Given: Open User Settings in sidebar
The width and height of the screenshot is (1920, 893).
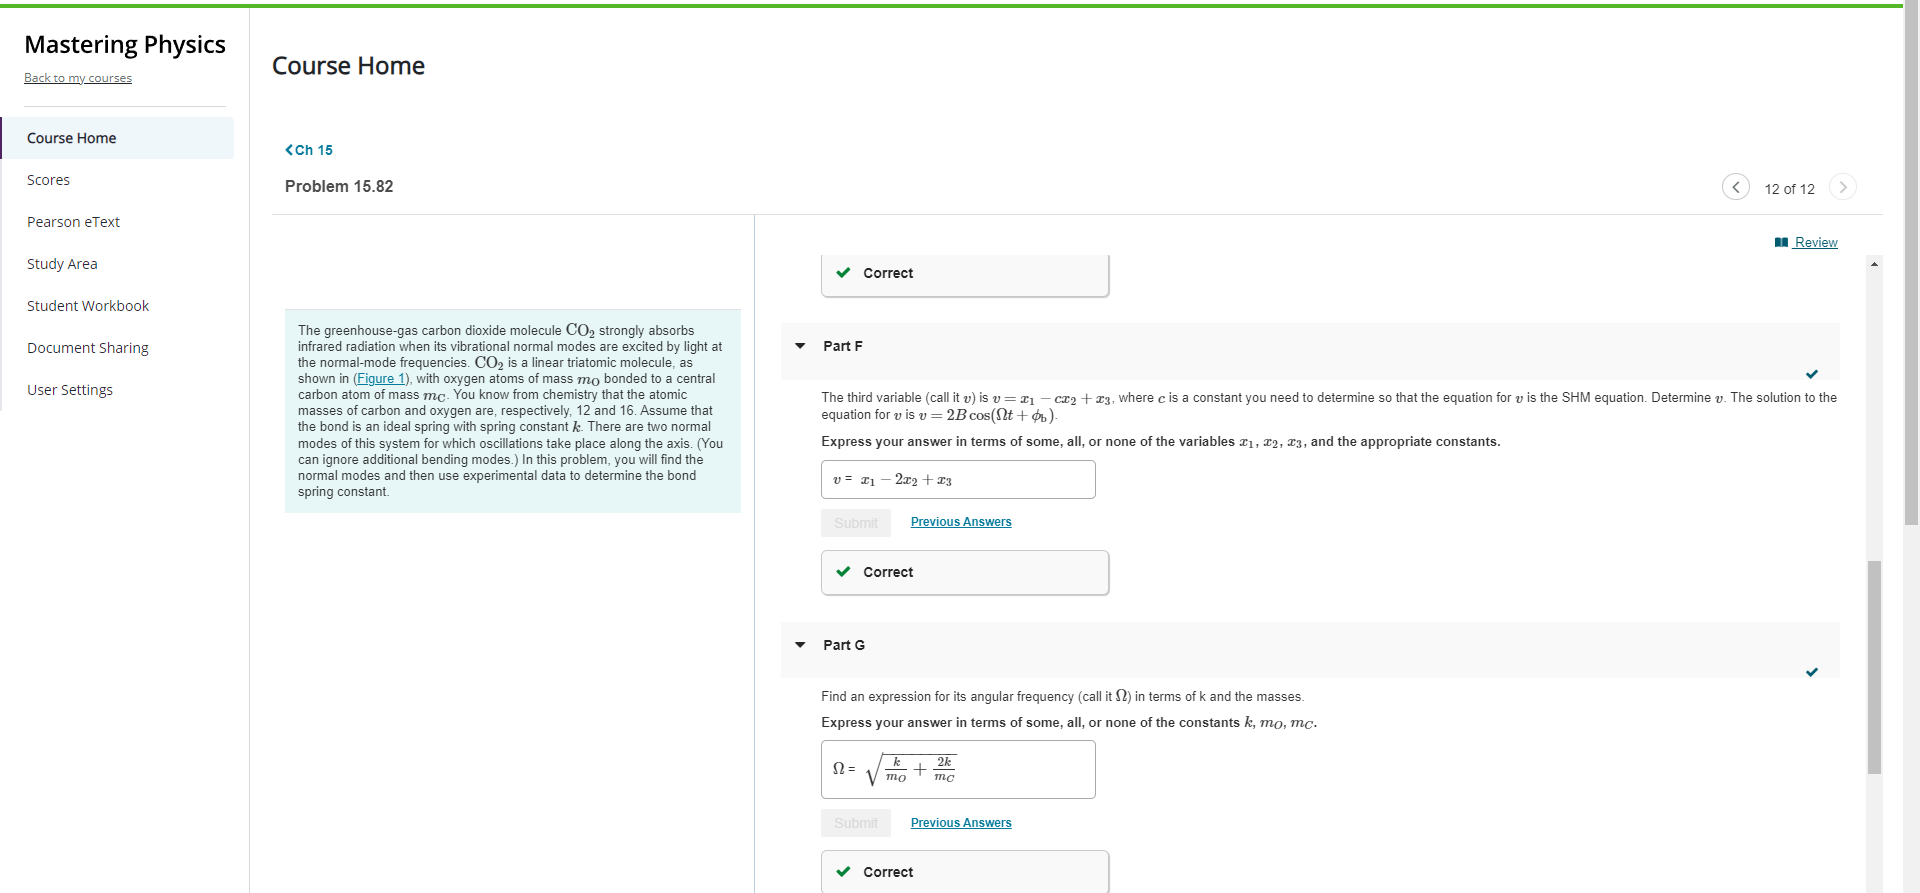Looking at the screenshot, I should click(x=70, y=390).
